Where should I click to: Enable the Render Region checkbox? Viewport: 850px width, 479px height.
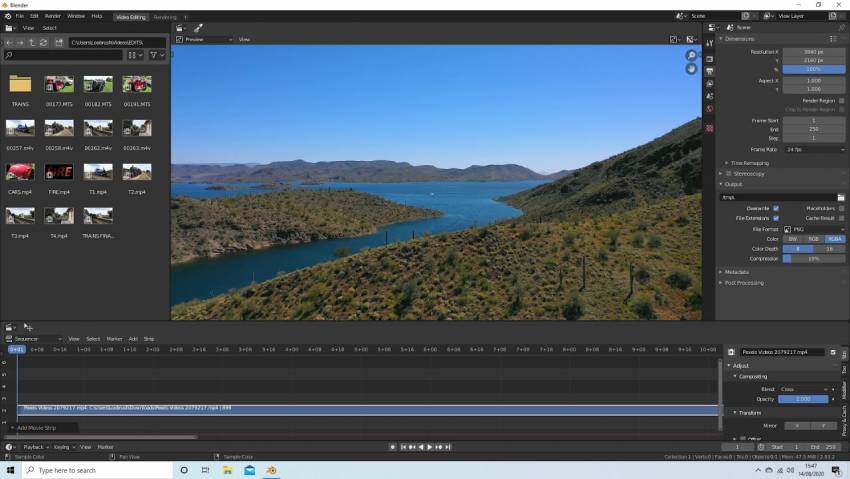(x=841, y=100)
